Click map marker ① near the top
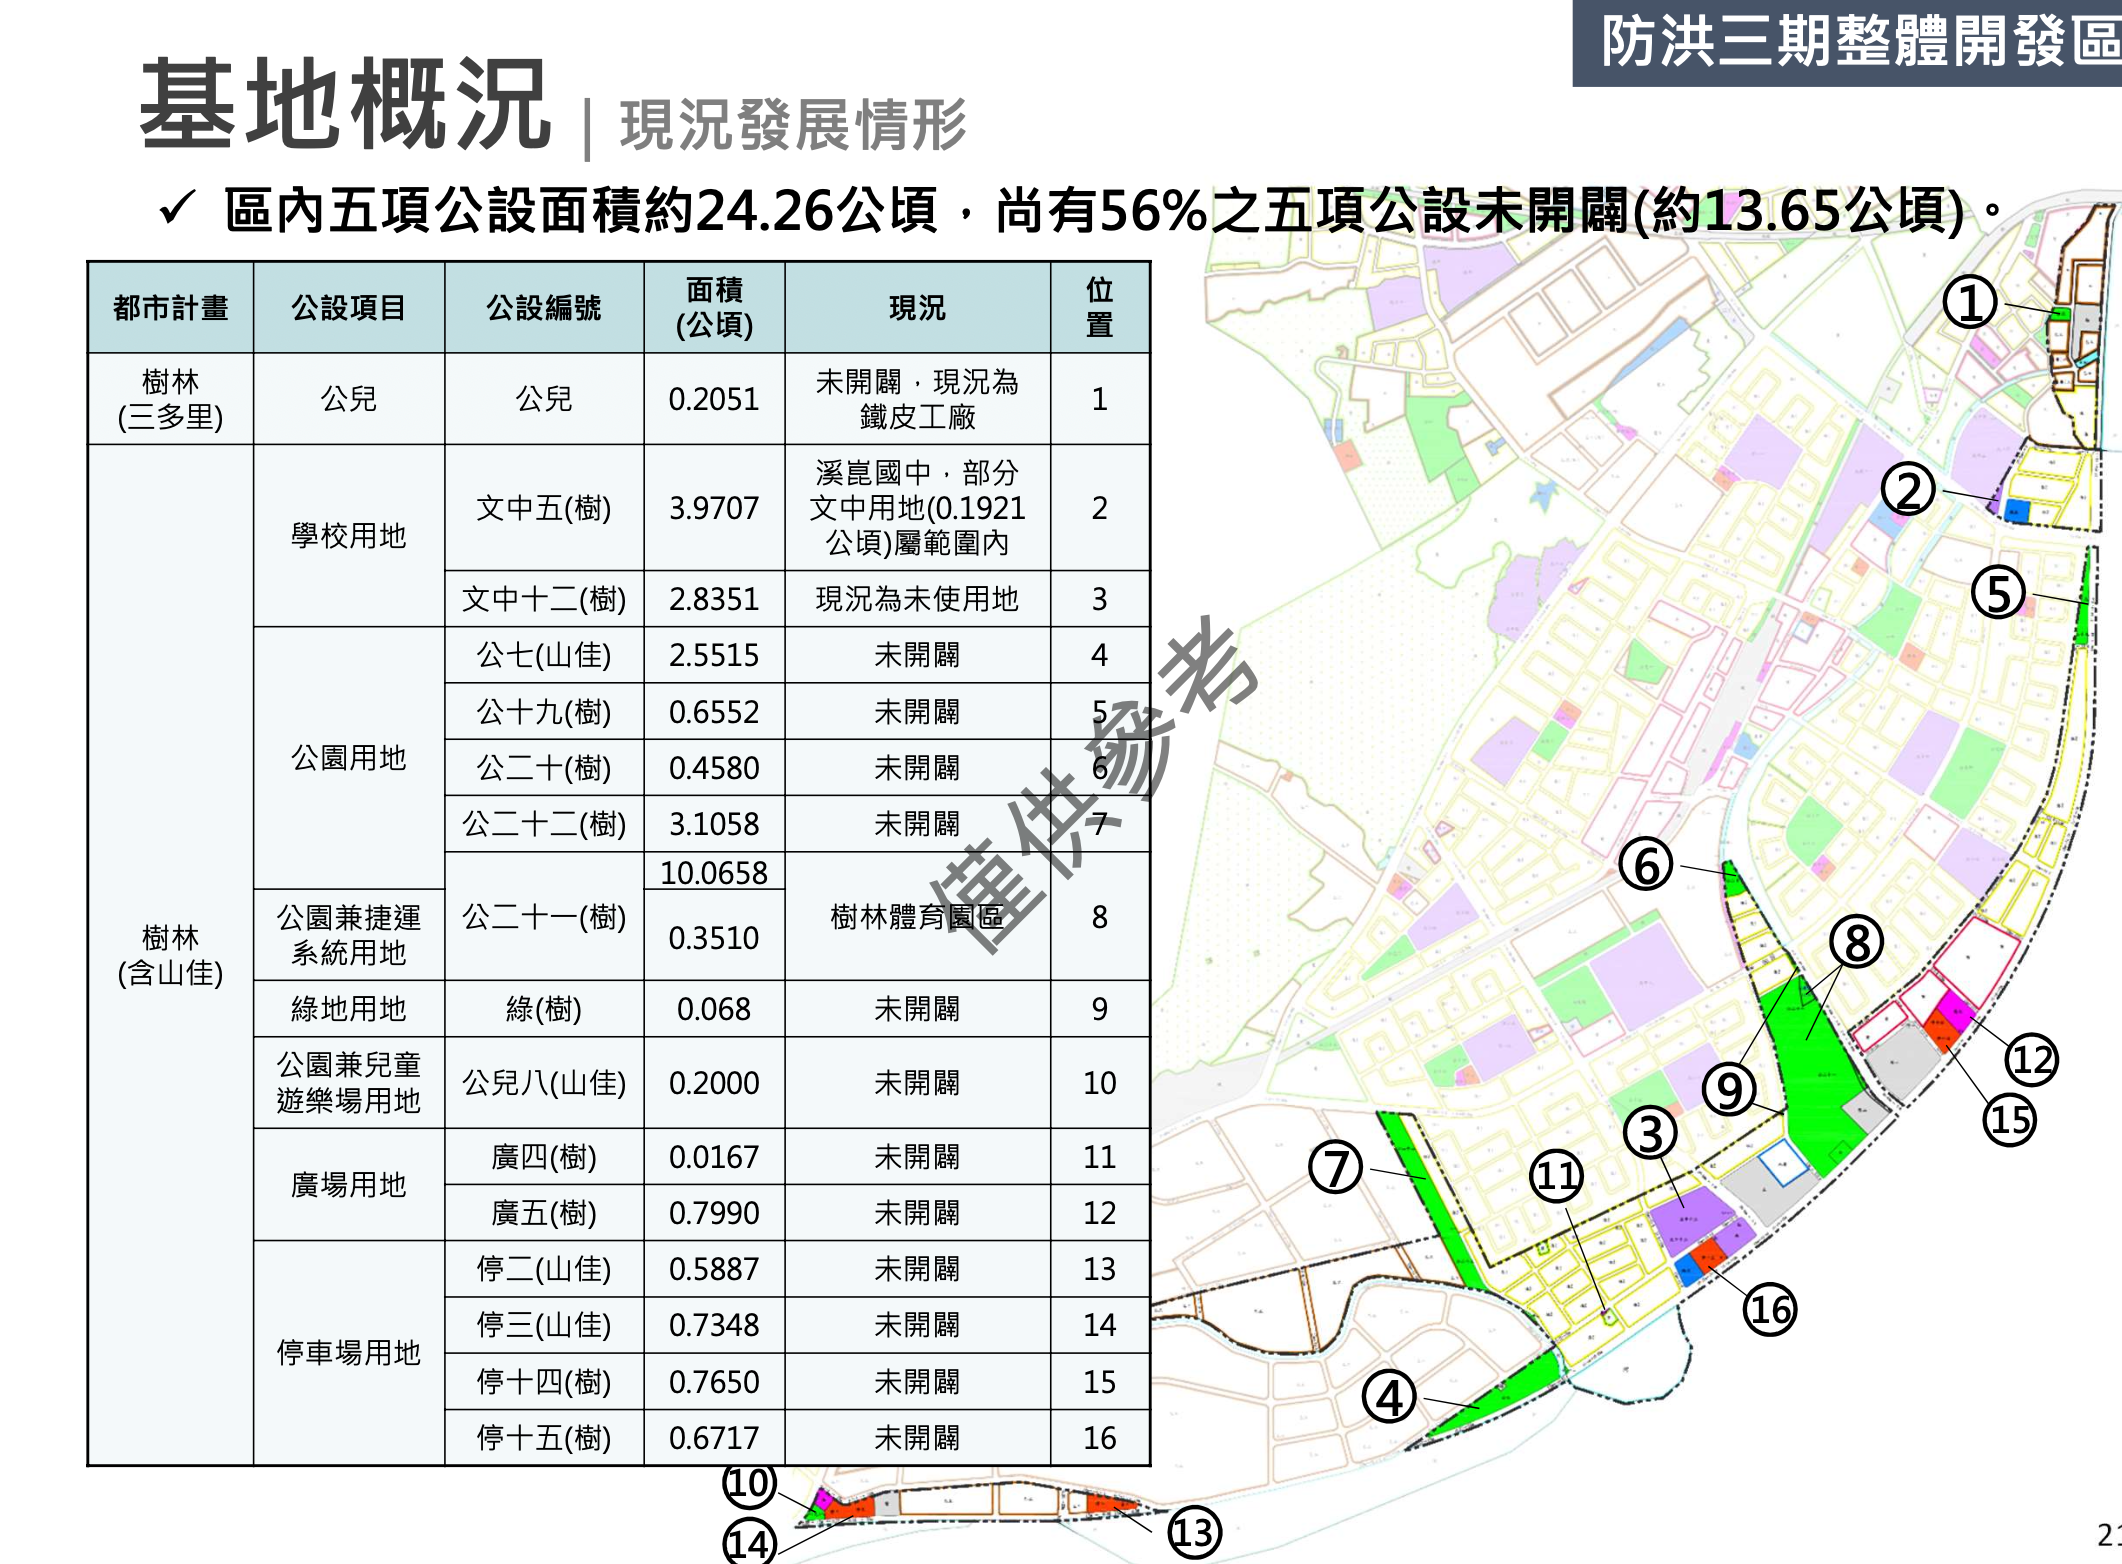The image size is (2122, 1564). pyautogui.click(x=1969, y=303)
